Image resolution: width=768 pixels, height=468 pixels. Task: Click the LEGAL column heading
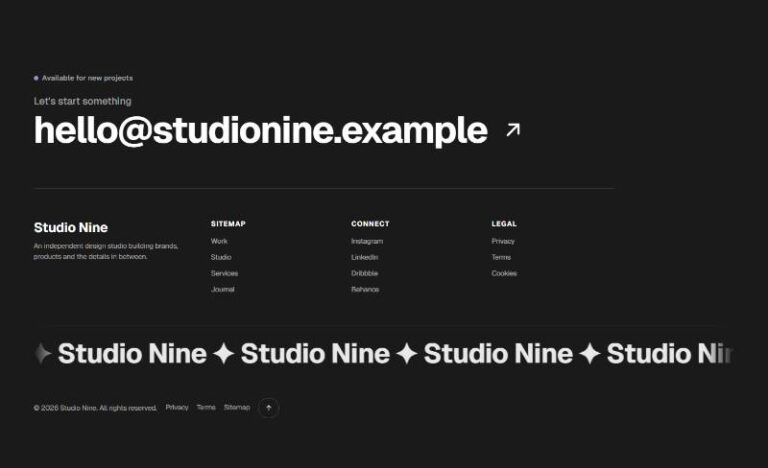click(504, 224)
